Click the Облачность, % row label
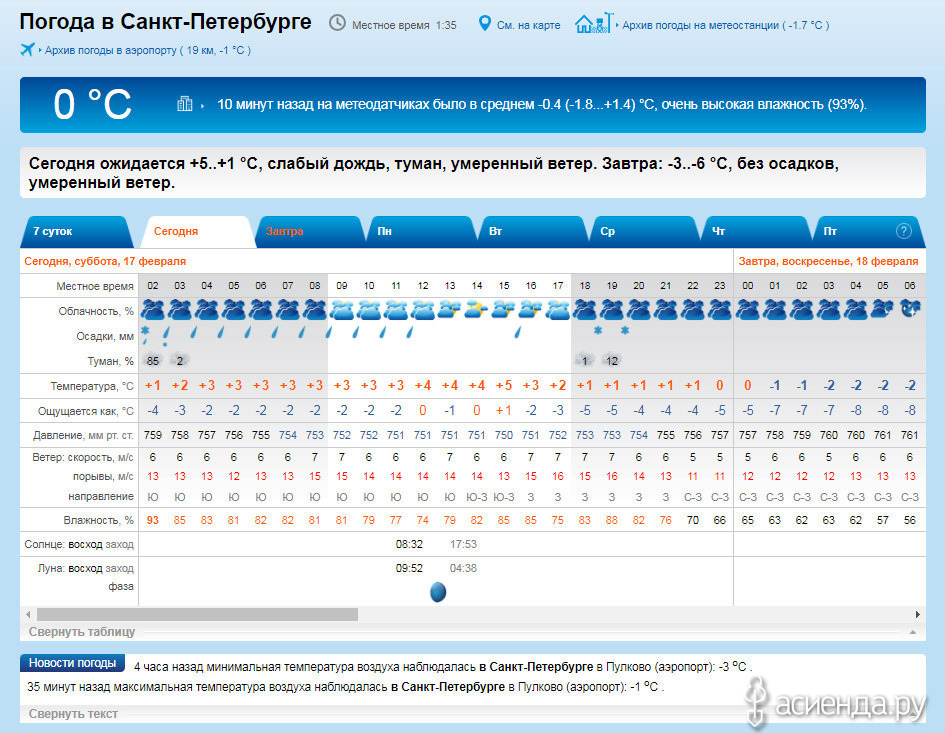 point(96,311)
